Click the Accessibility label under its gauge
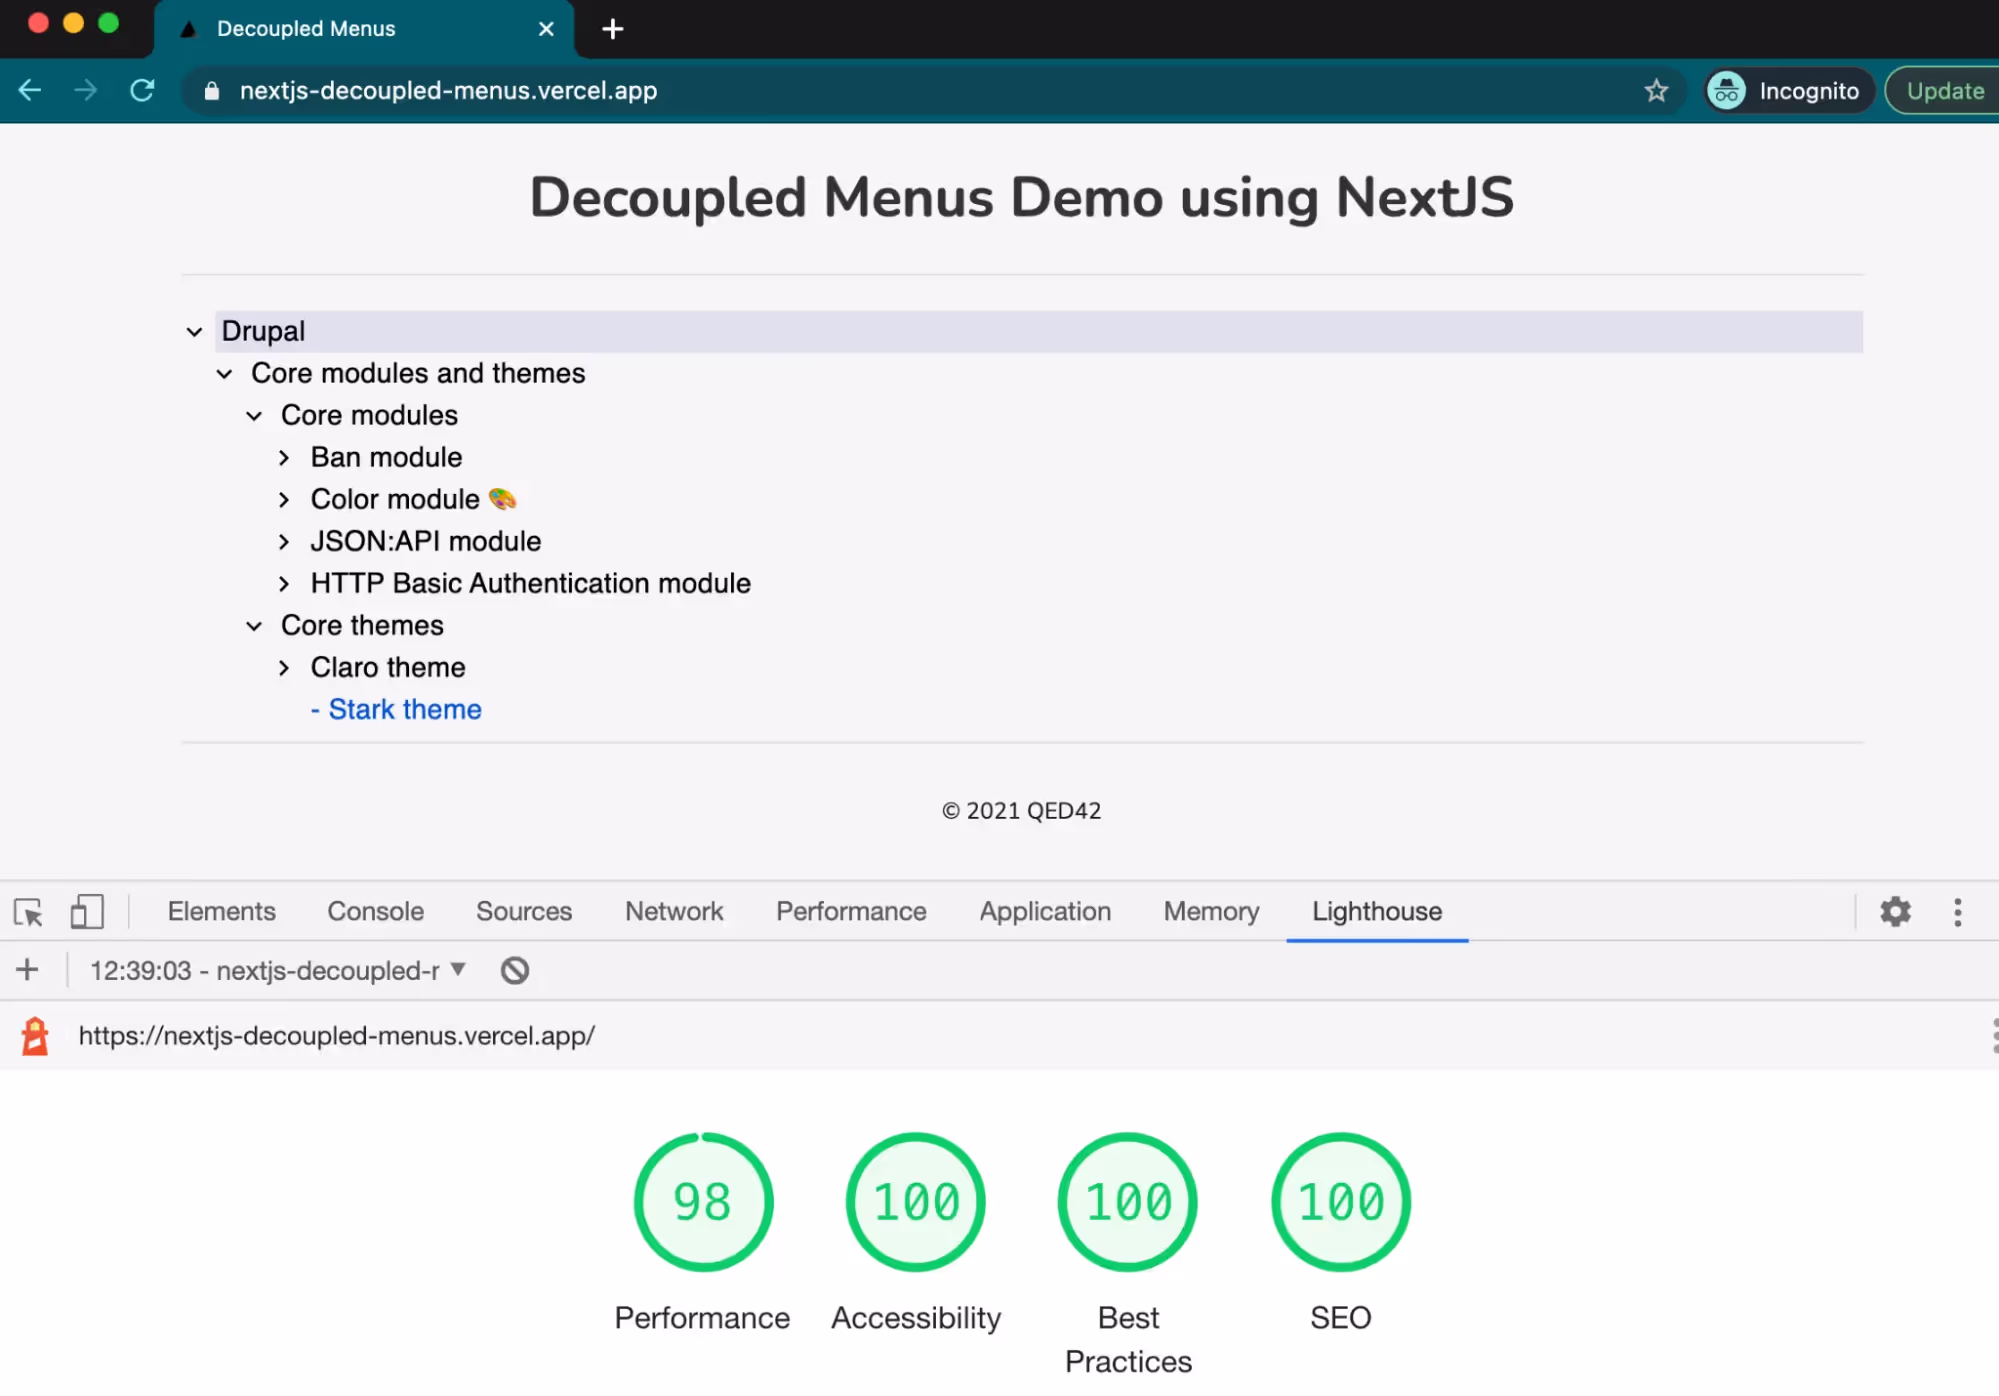The width and height of the screenshot is (1999, 1396). pos(915,1318)
